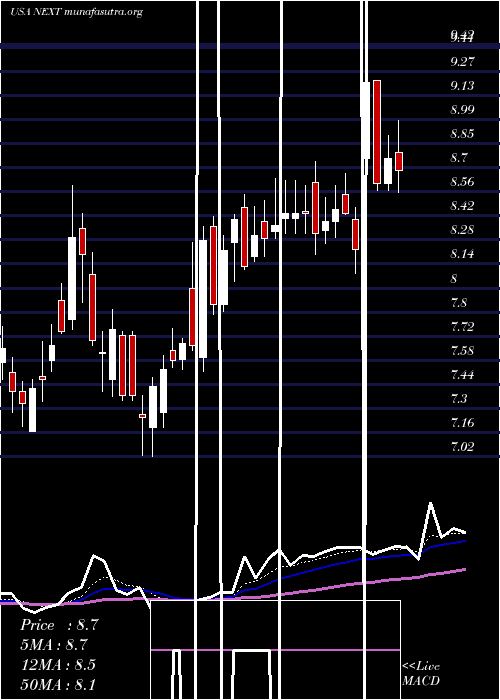500x700 pixels.
Task: Click the 7.16 price axis label
Action: (462, 423)
